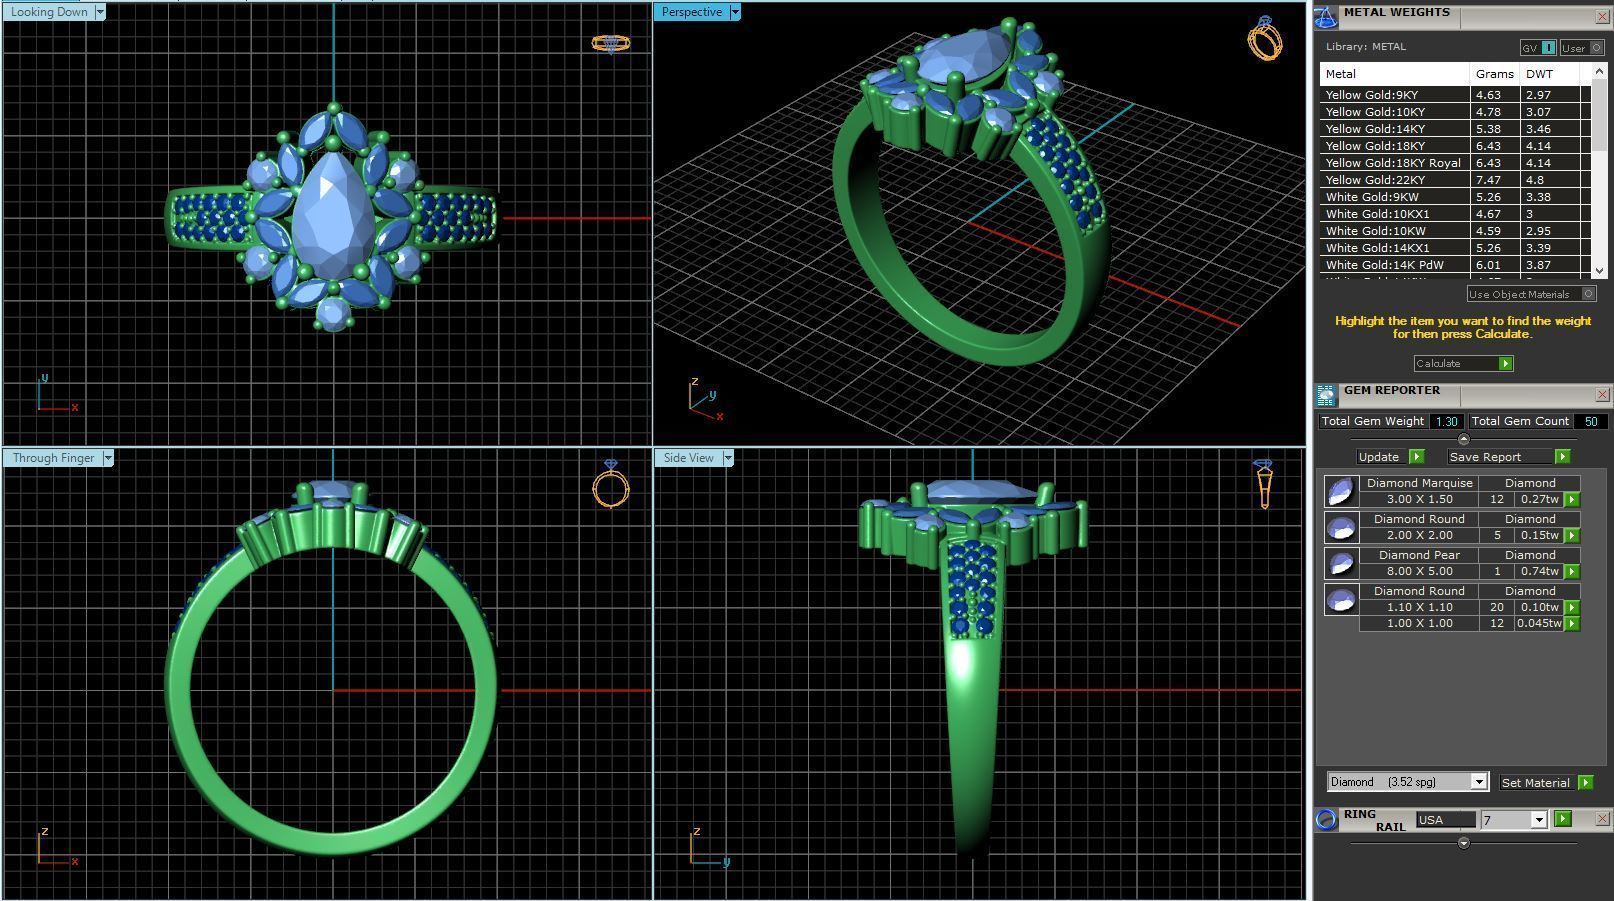The image size is (1614, 901).
Task: Click the Grams column header
Action: click(1495, 74)
